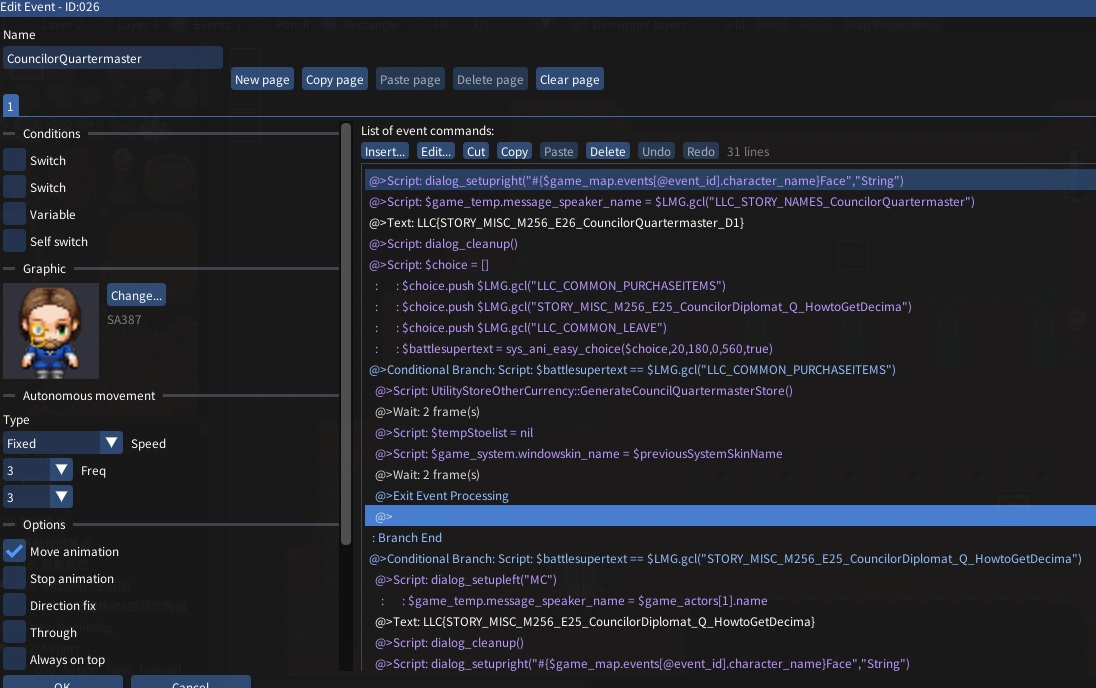Viewport: 1096px width, 688px height.
Task: Change the event graphic
Action: tap(136, 295)
